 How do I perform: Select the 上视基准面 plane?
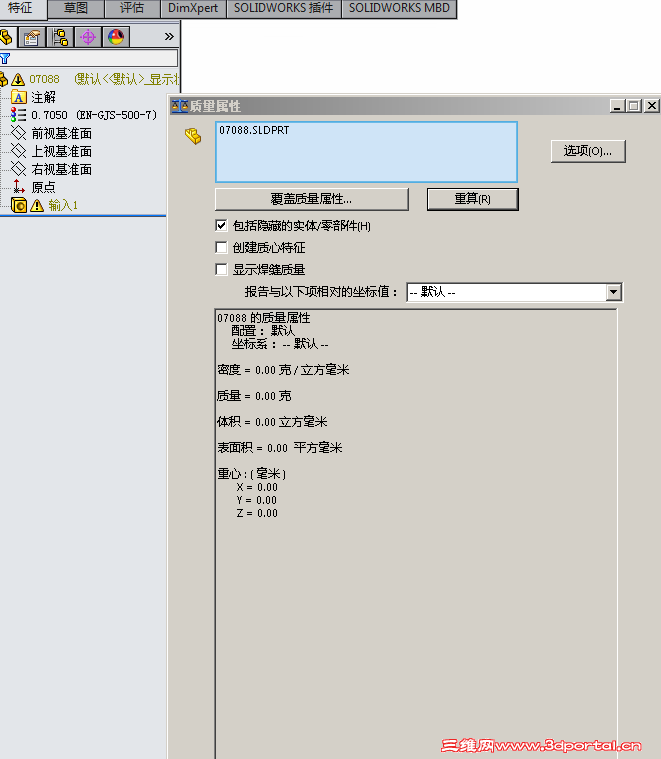[x=61, y=151]
